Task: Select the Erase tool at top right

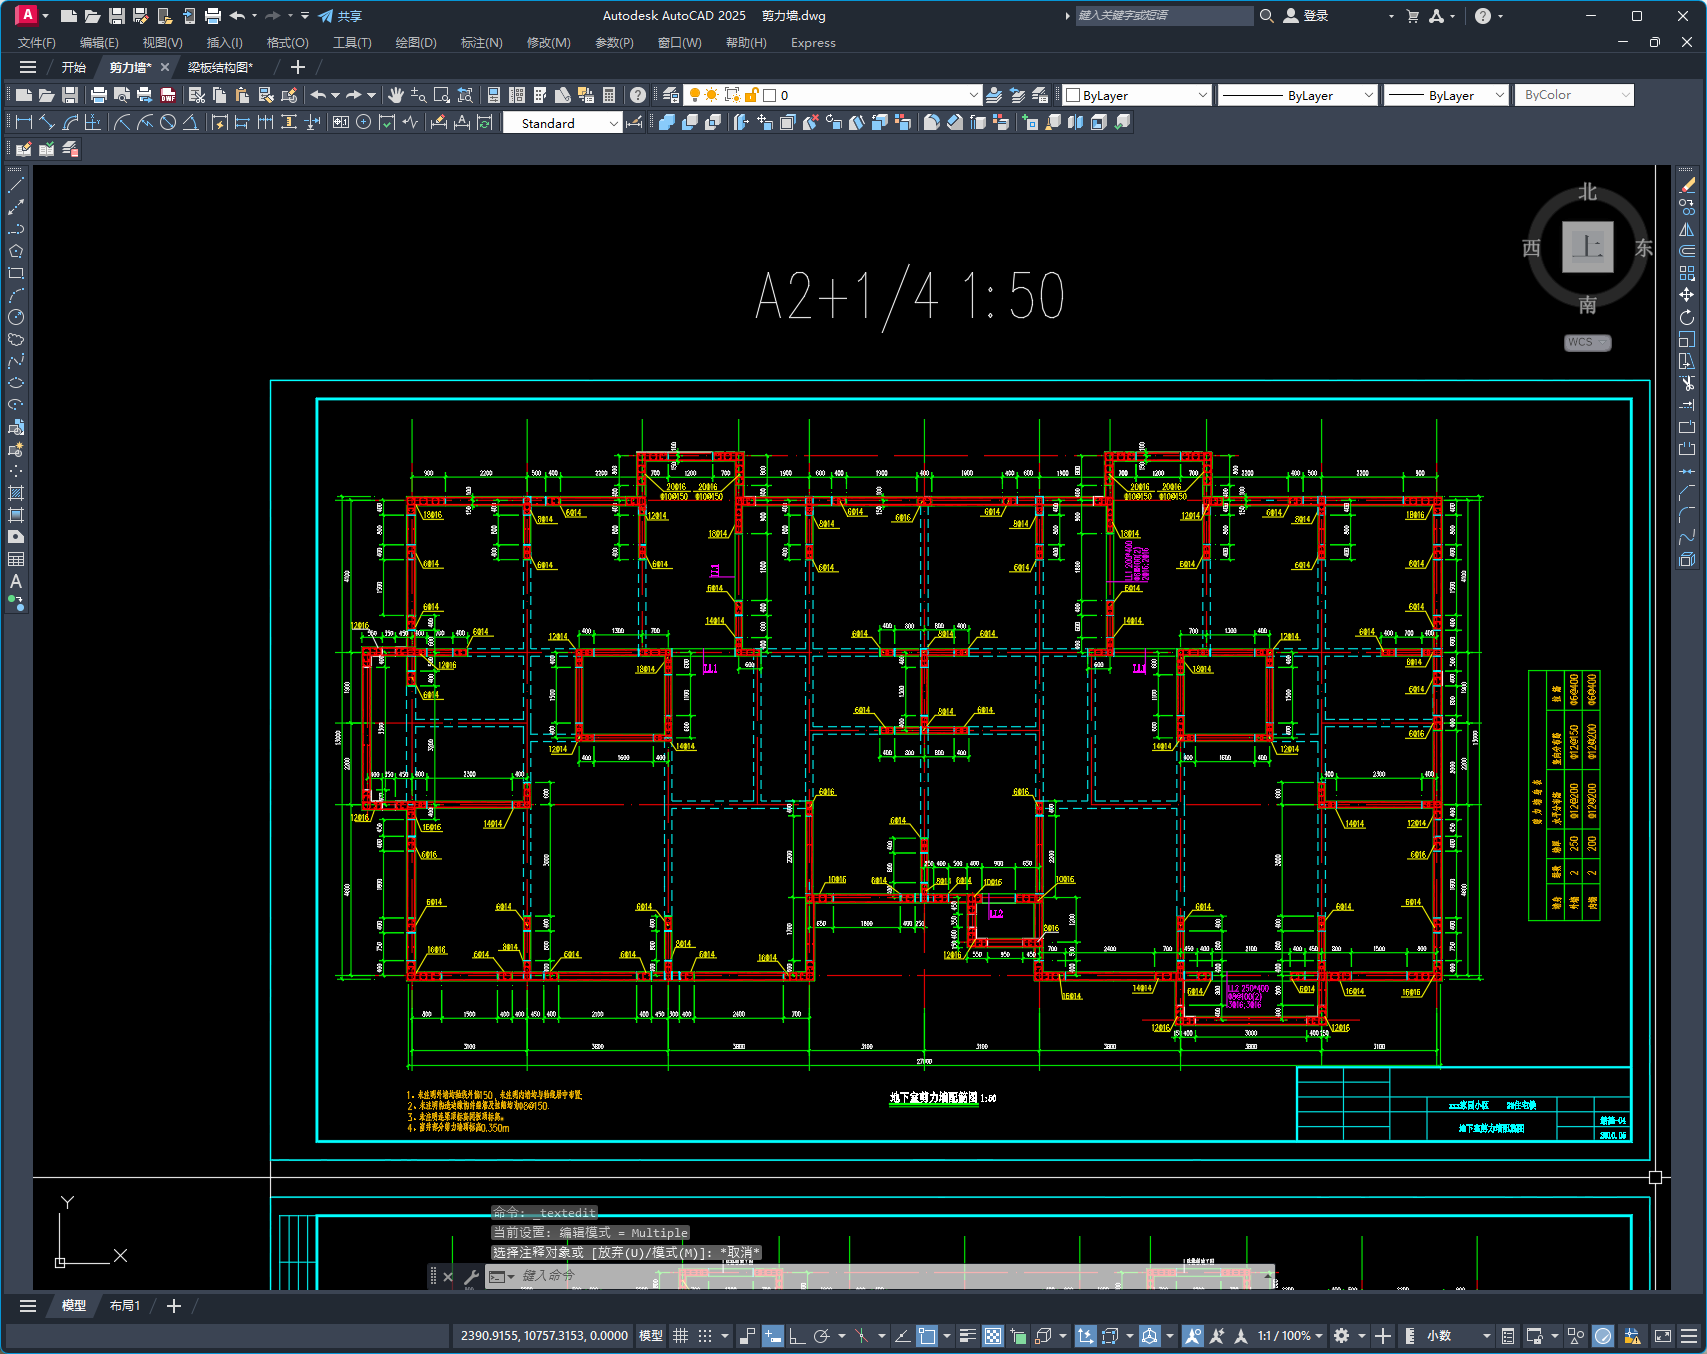Action: (1687, 185)
